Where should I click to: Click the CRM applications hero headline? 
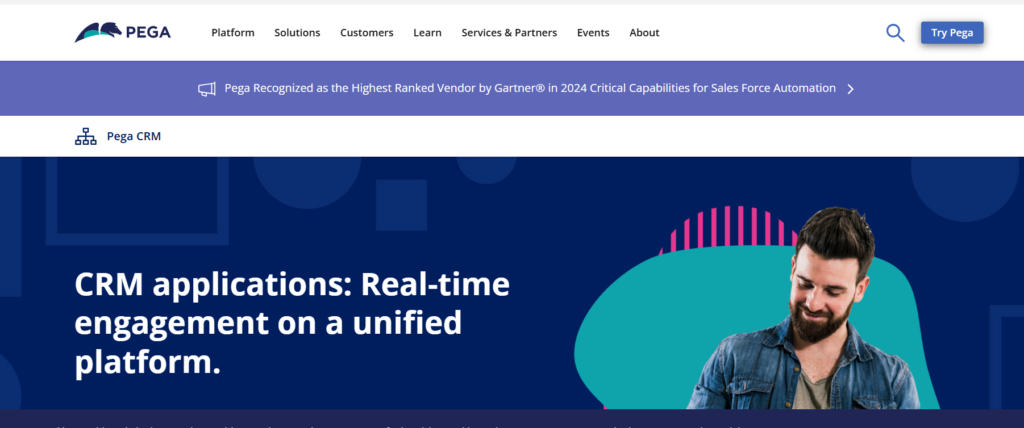coord(292,323)
